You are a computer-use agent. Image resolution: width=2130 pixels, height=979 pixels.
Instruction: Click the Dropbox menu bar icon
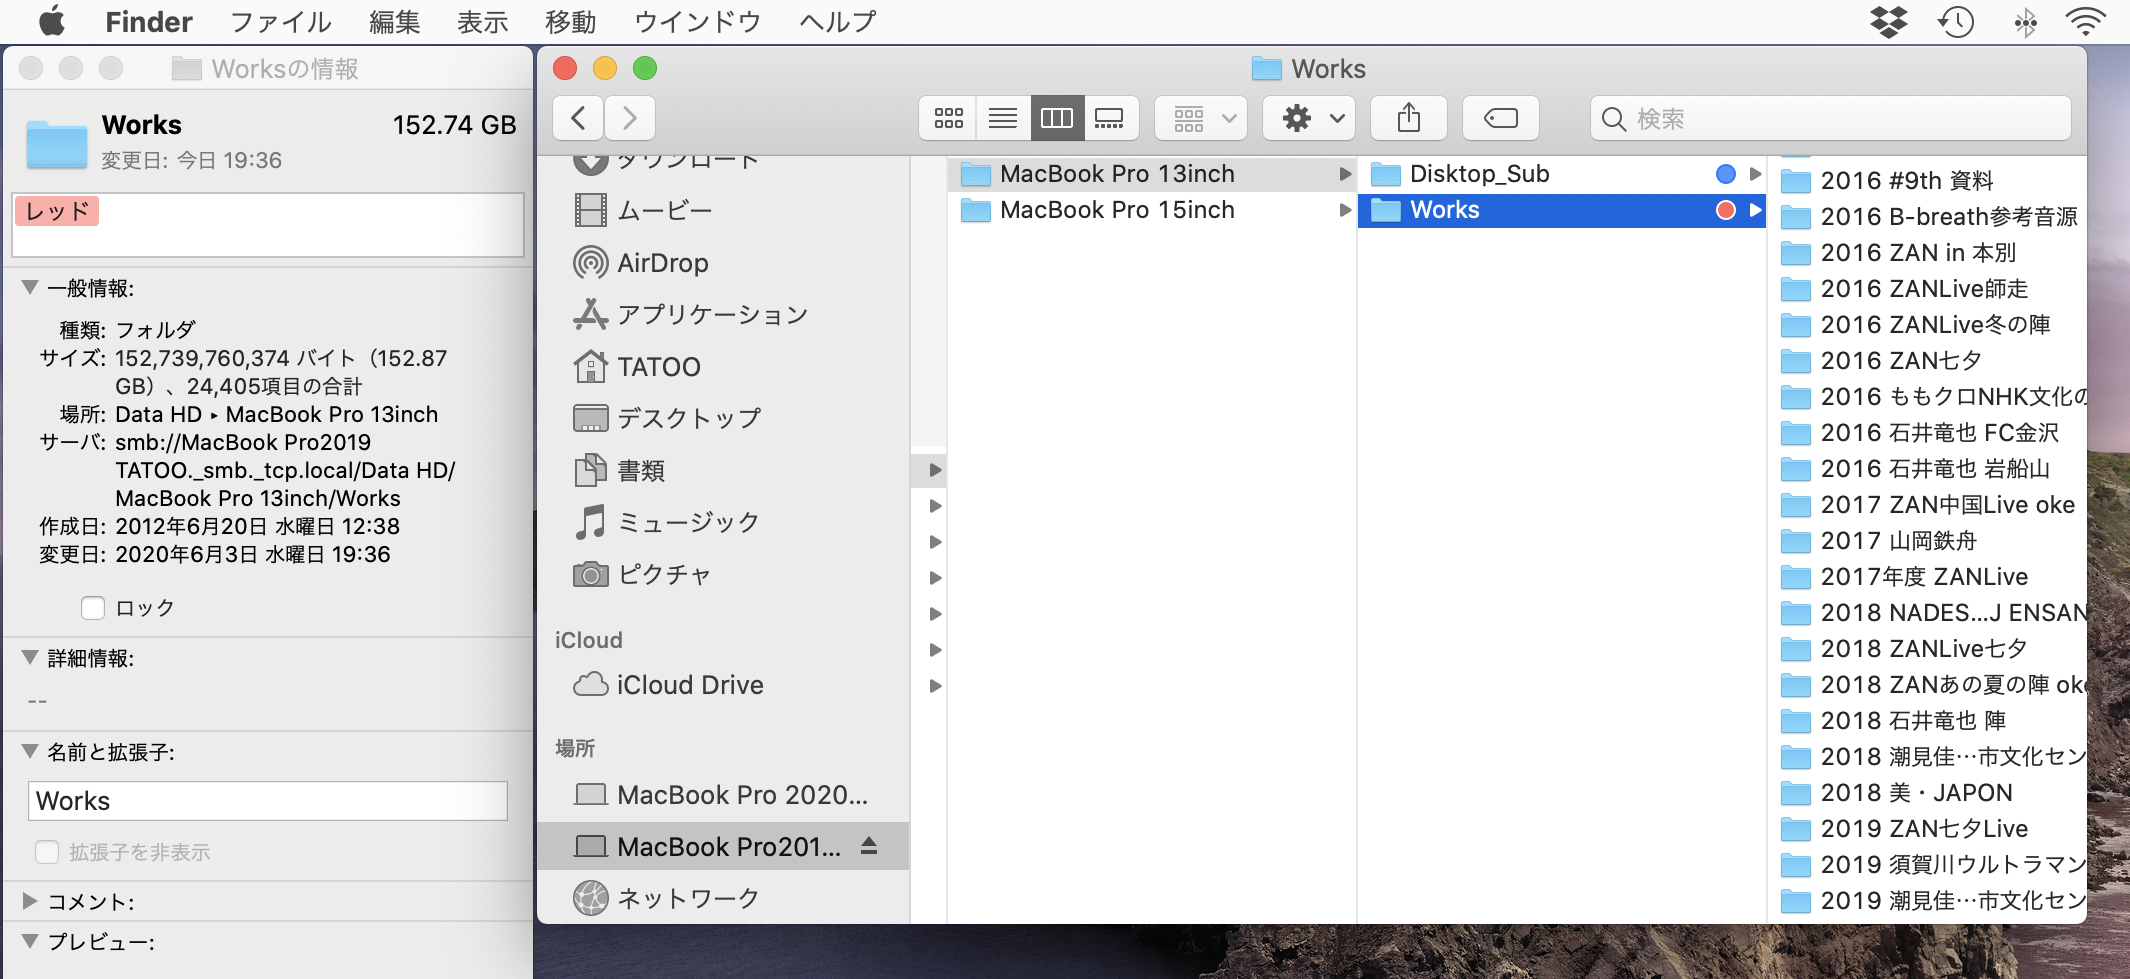[x=1888, y=21]
